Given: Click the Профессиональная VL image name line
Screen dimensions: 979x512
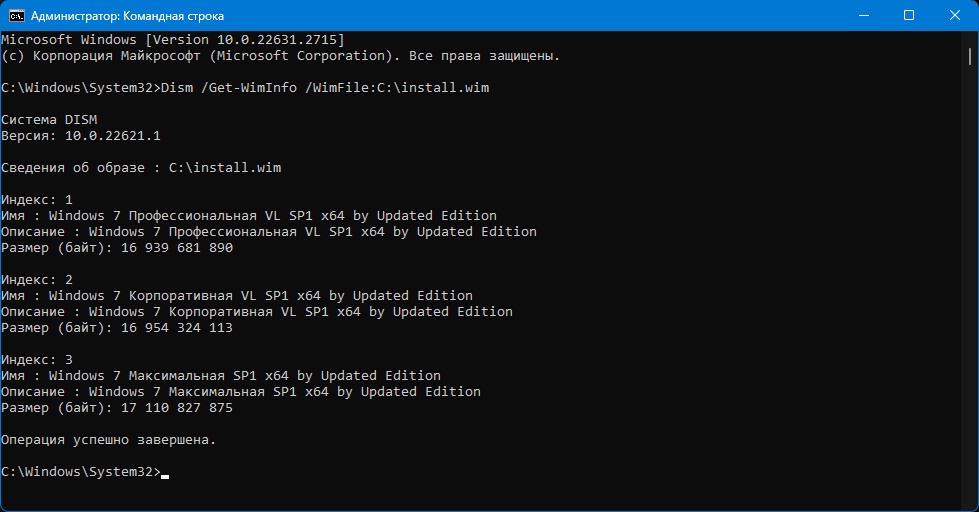Looking at the screenshot, I should [x=249, y=216].
